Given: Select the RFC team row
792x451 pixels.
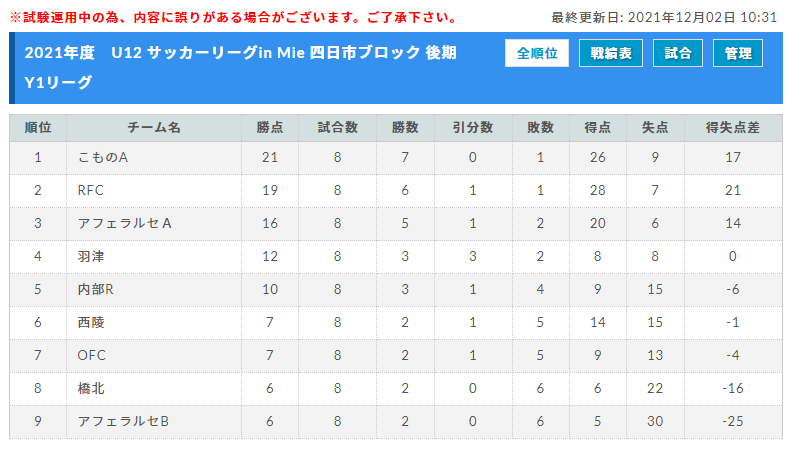Looking at the screenshot, I should [x=396, y=190].
